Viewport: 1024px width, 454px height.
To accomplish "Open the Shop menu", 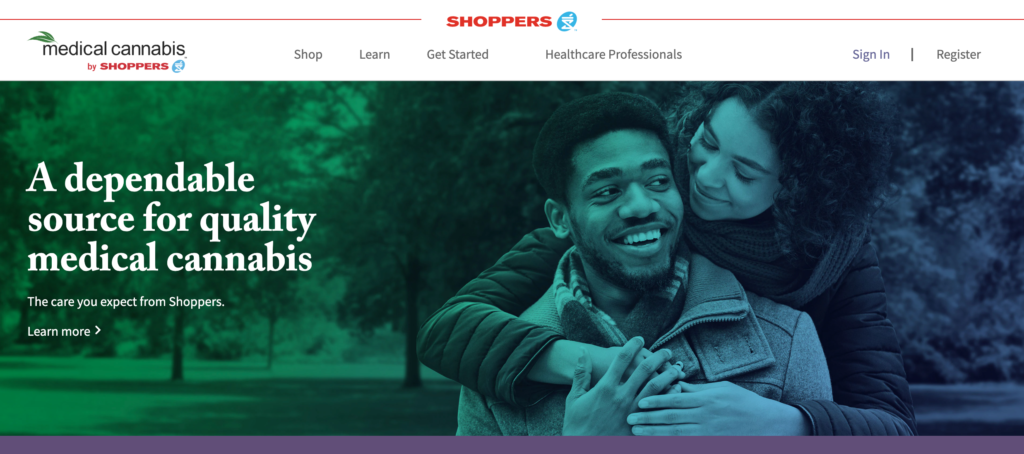I will (x=308, y=55).
